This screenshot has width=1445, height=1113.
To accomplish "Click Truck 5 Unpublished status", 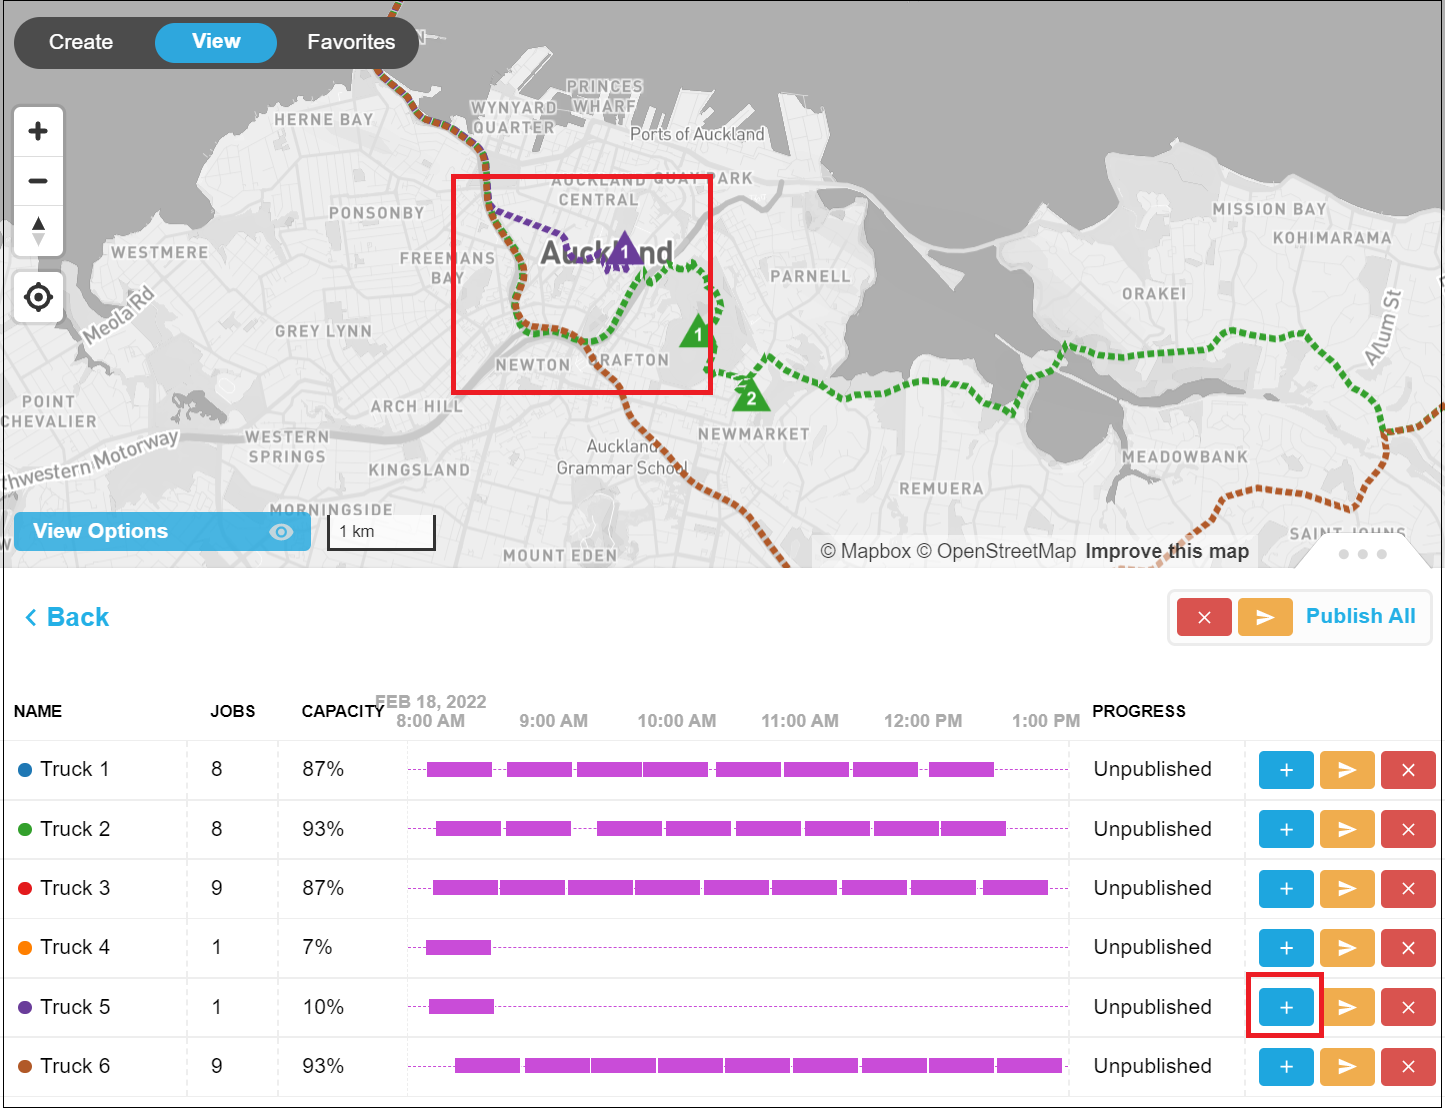I will click(1152, 1007).
